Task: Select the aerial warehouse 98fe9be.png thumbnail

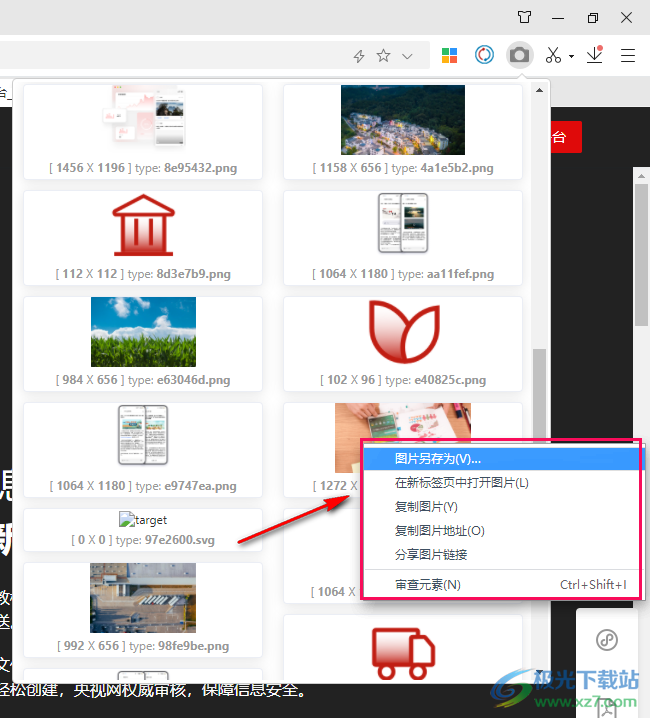Action: 143,598
